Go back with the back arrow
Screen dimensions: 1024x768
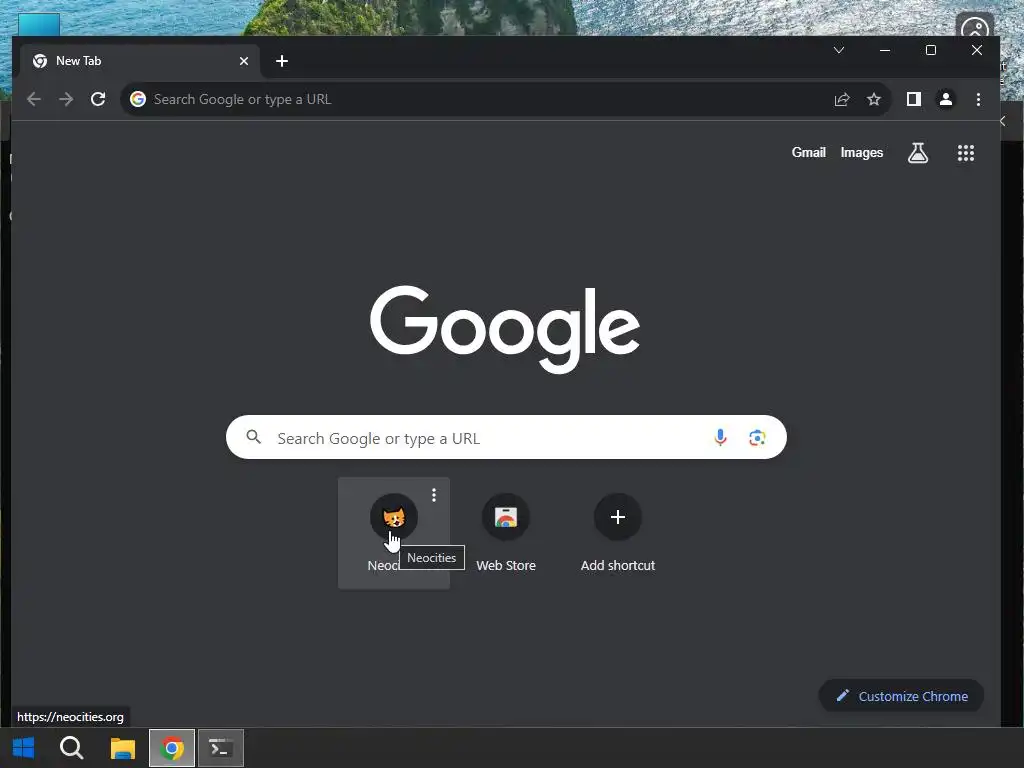coord(34,99)
